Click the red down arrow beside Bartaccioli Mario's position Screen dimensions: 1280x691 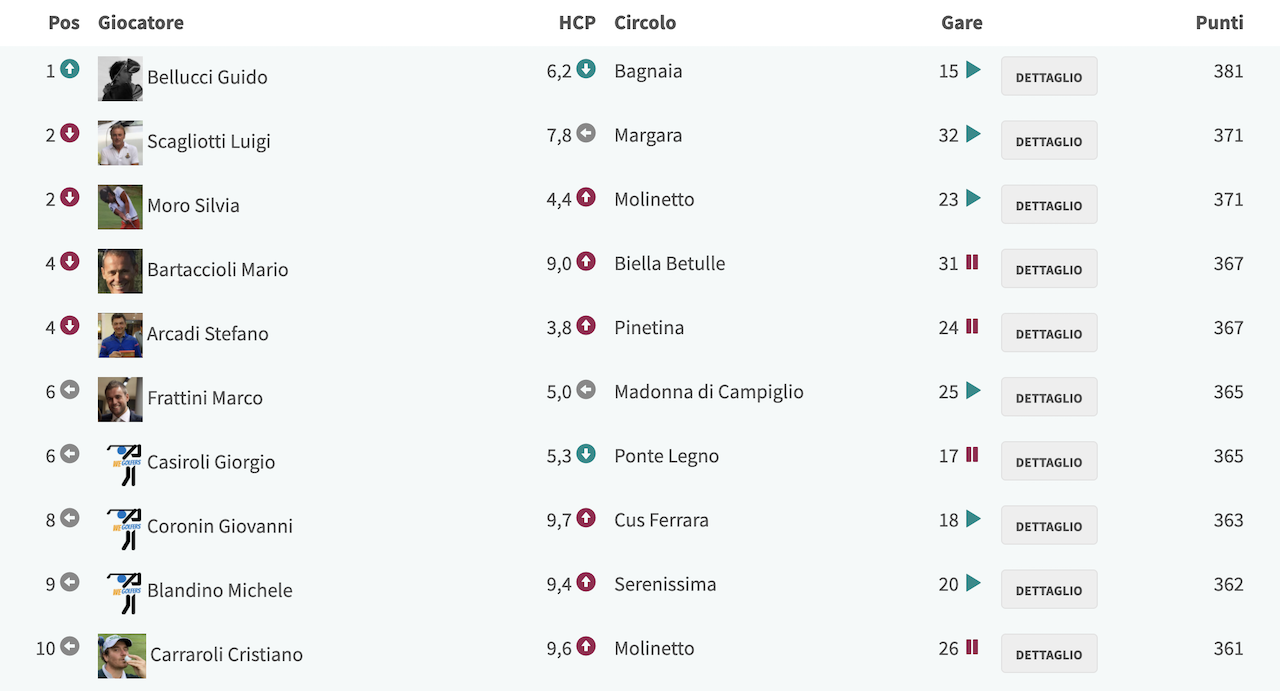click(x=69, y=261)
